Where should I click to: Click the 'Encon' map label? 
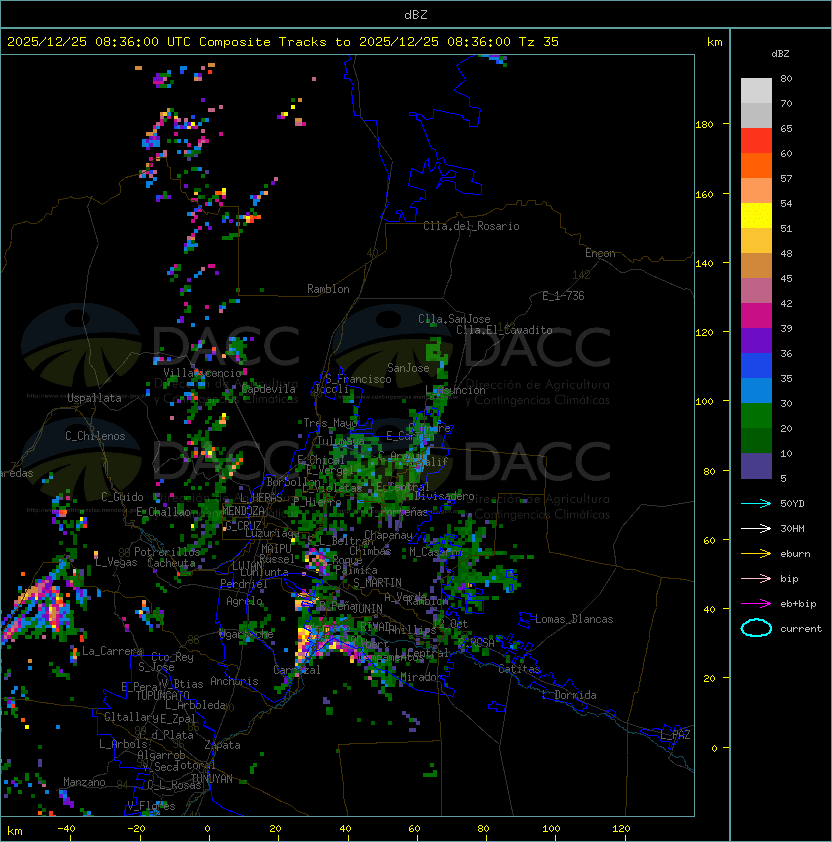coord(600,253)
